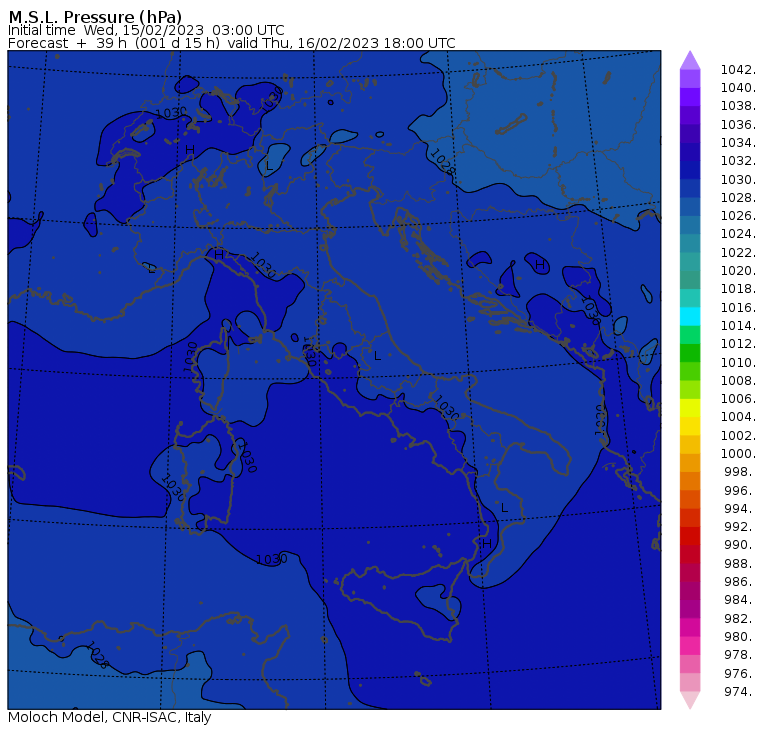Pick the red swatch between 990 and 992
This screenshot has width=760, height=731.
[690, 536]
